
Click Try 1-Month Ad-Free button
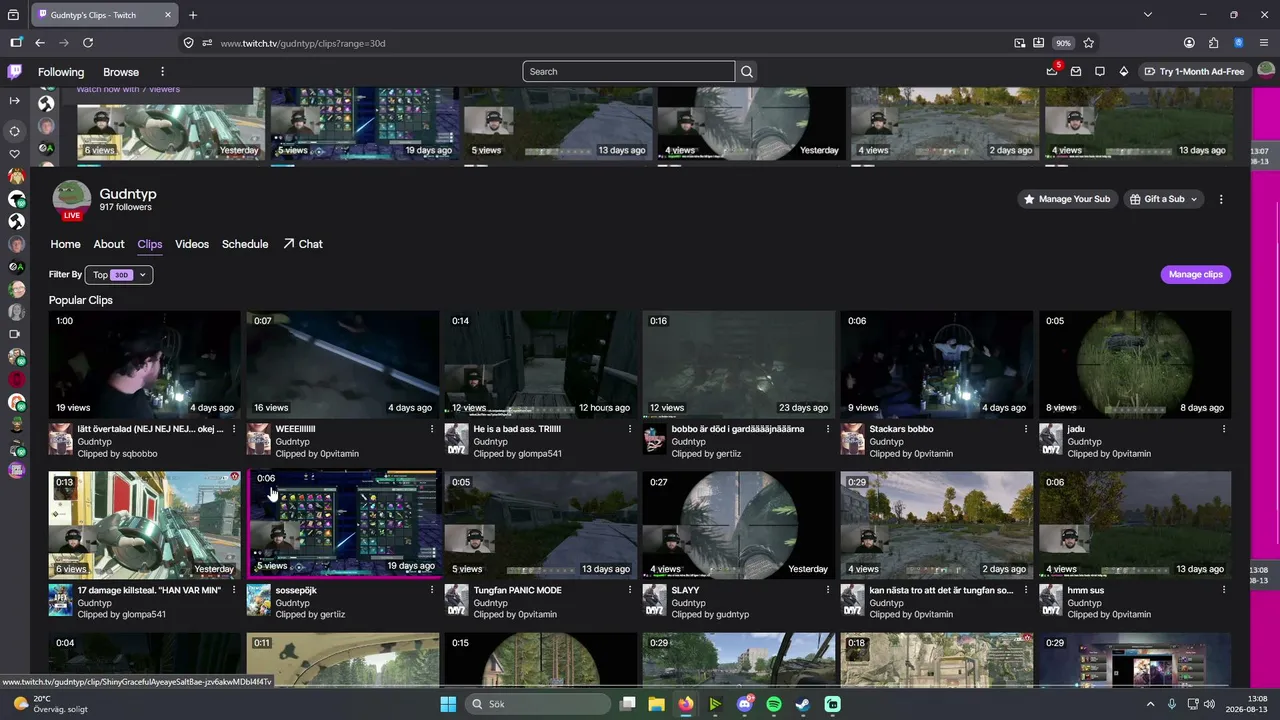(x=1194, y=72)
